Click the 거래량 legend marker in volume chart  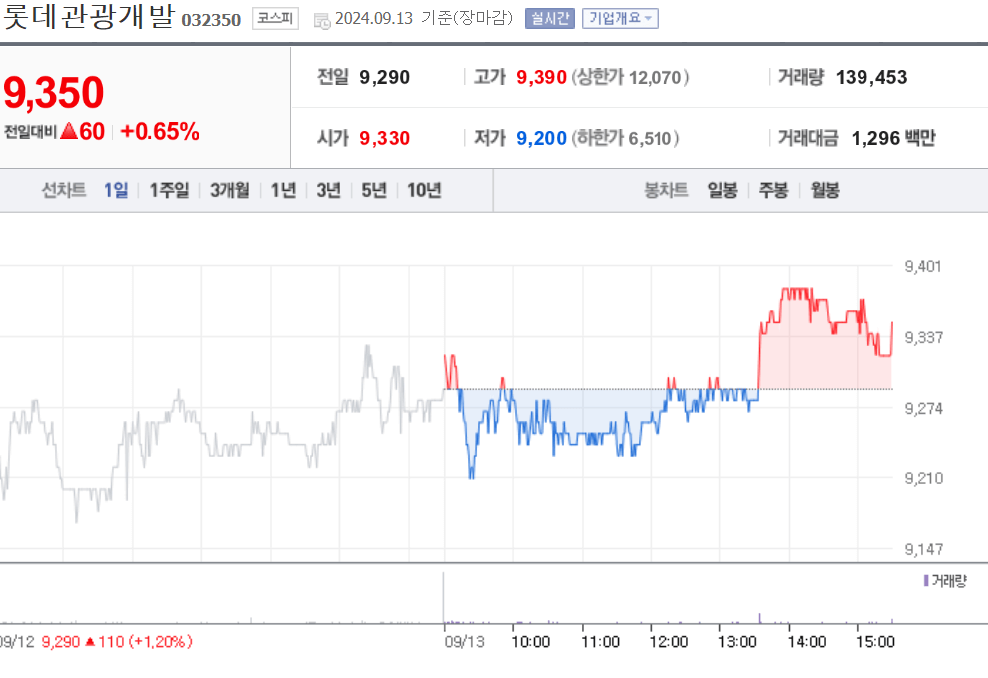(x=926, y=580)
